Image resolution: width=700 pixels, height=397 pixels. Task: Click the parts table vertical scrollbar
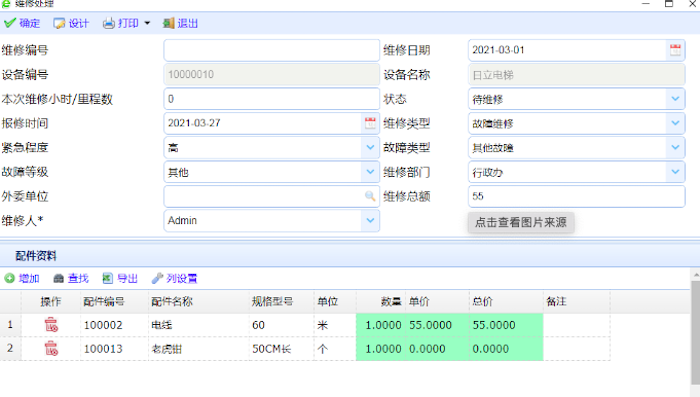point(696,333)
